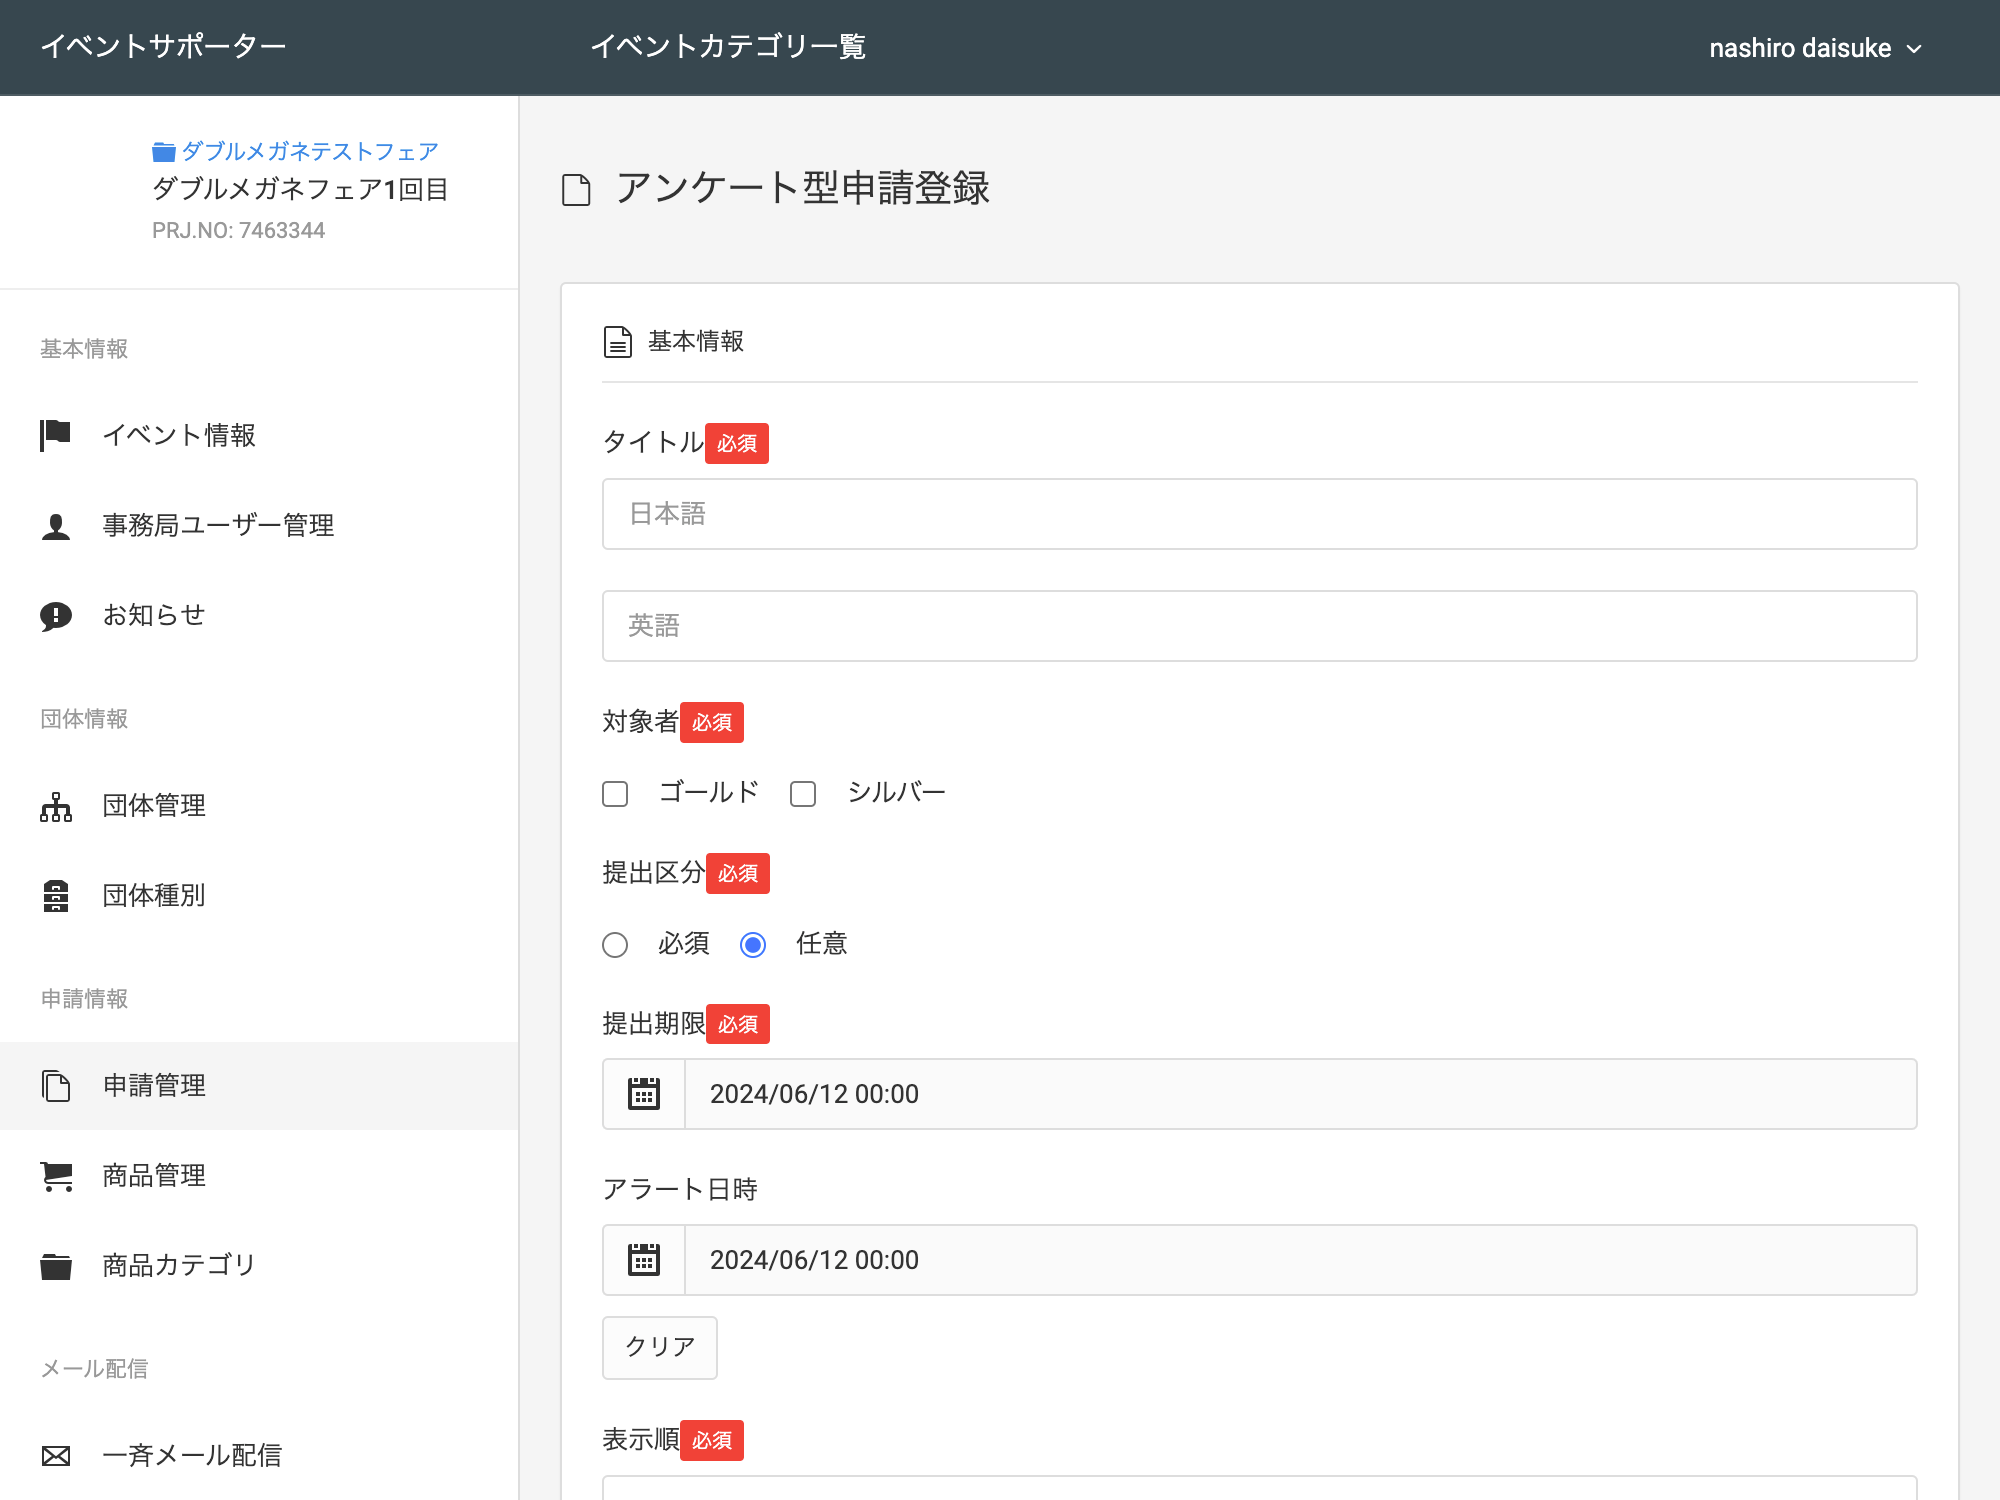Click the org chart icon beside 団体管理
This screenshot has height=1500, width=2000.
[x=56, y=806]
